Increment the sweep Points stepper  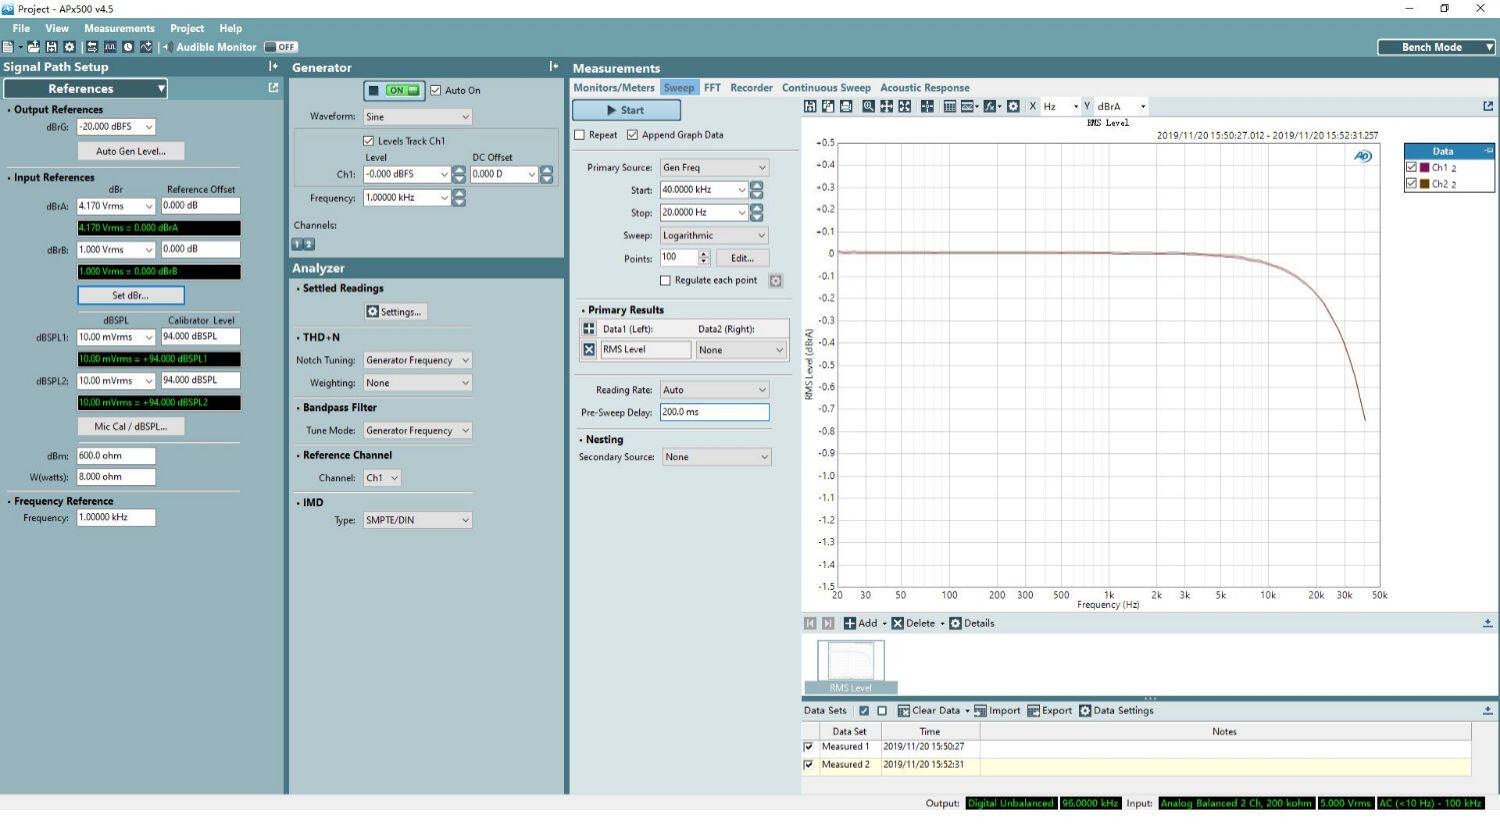click(x=703, y=254)
